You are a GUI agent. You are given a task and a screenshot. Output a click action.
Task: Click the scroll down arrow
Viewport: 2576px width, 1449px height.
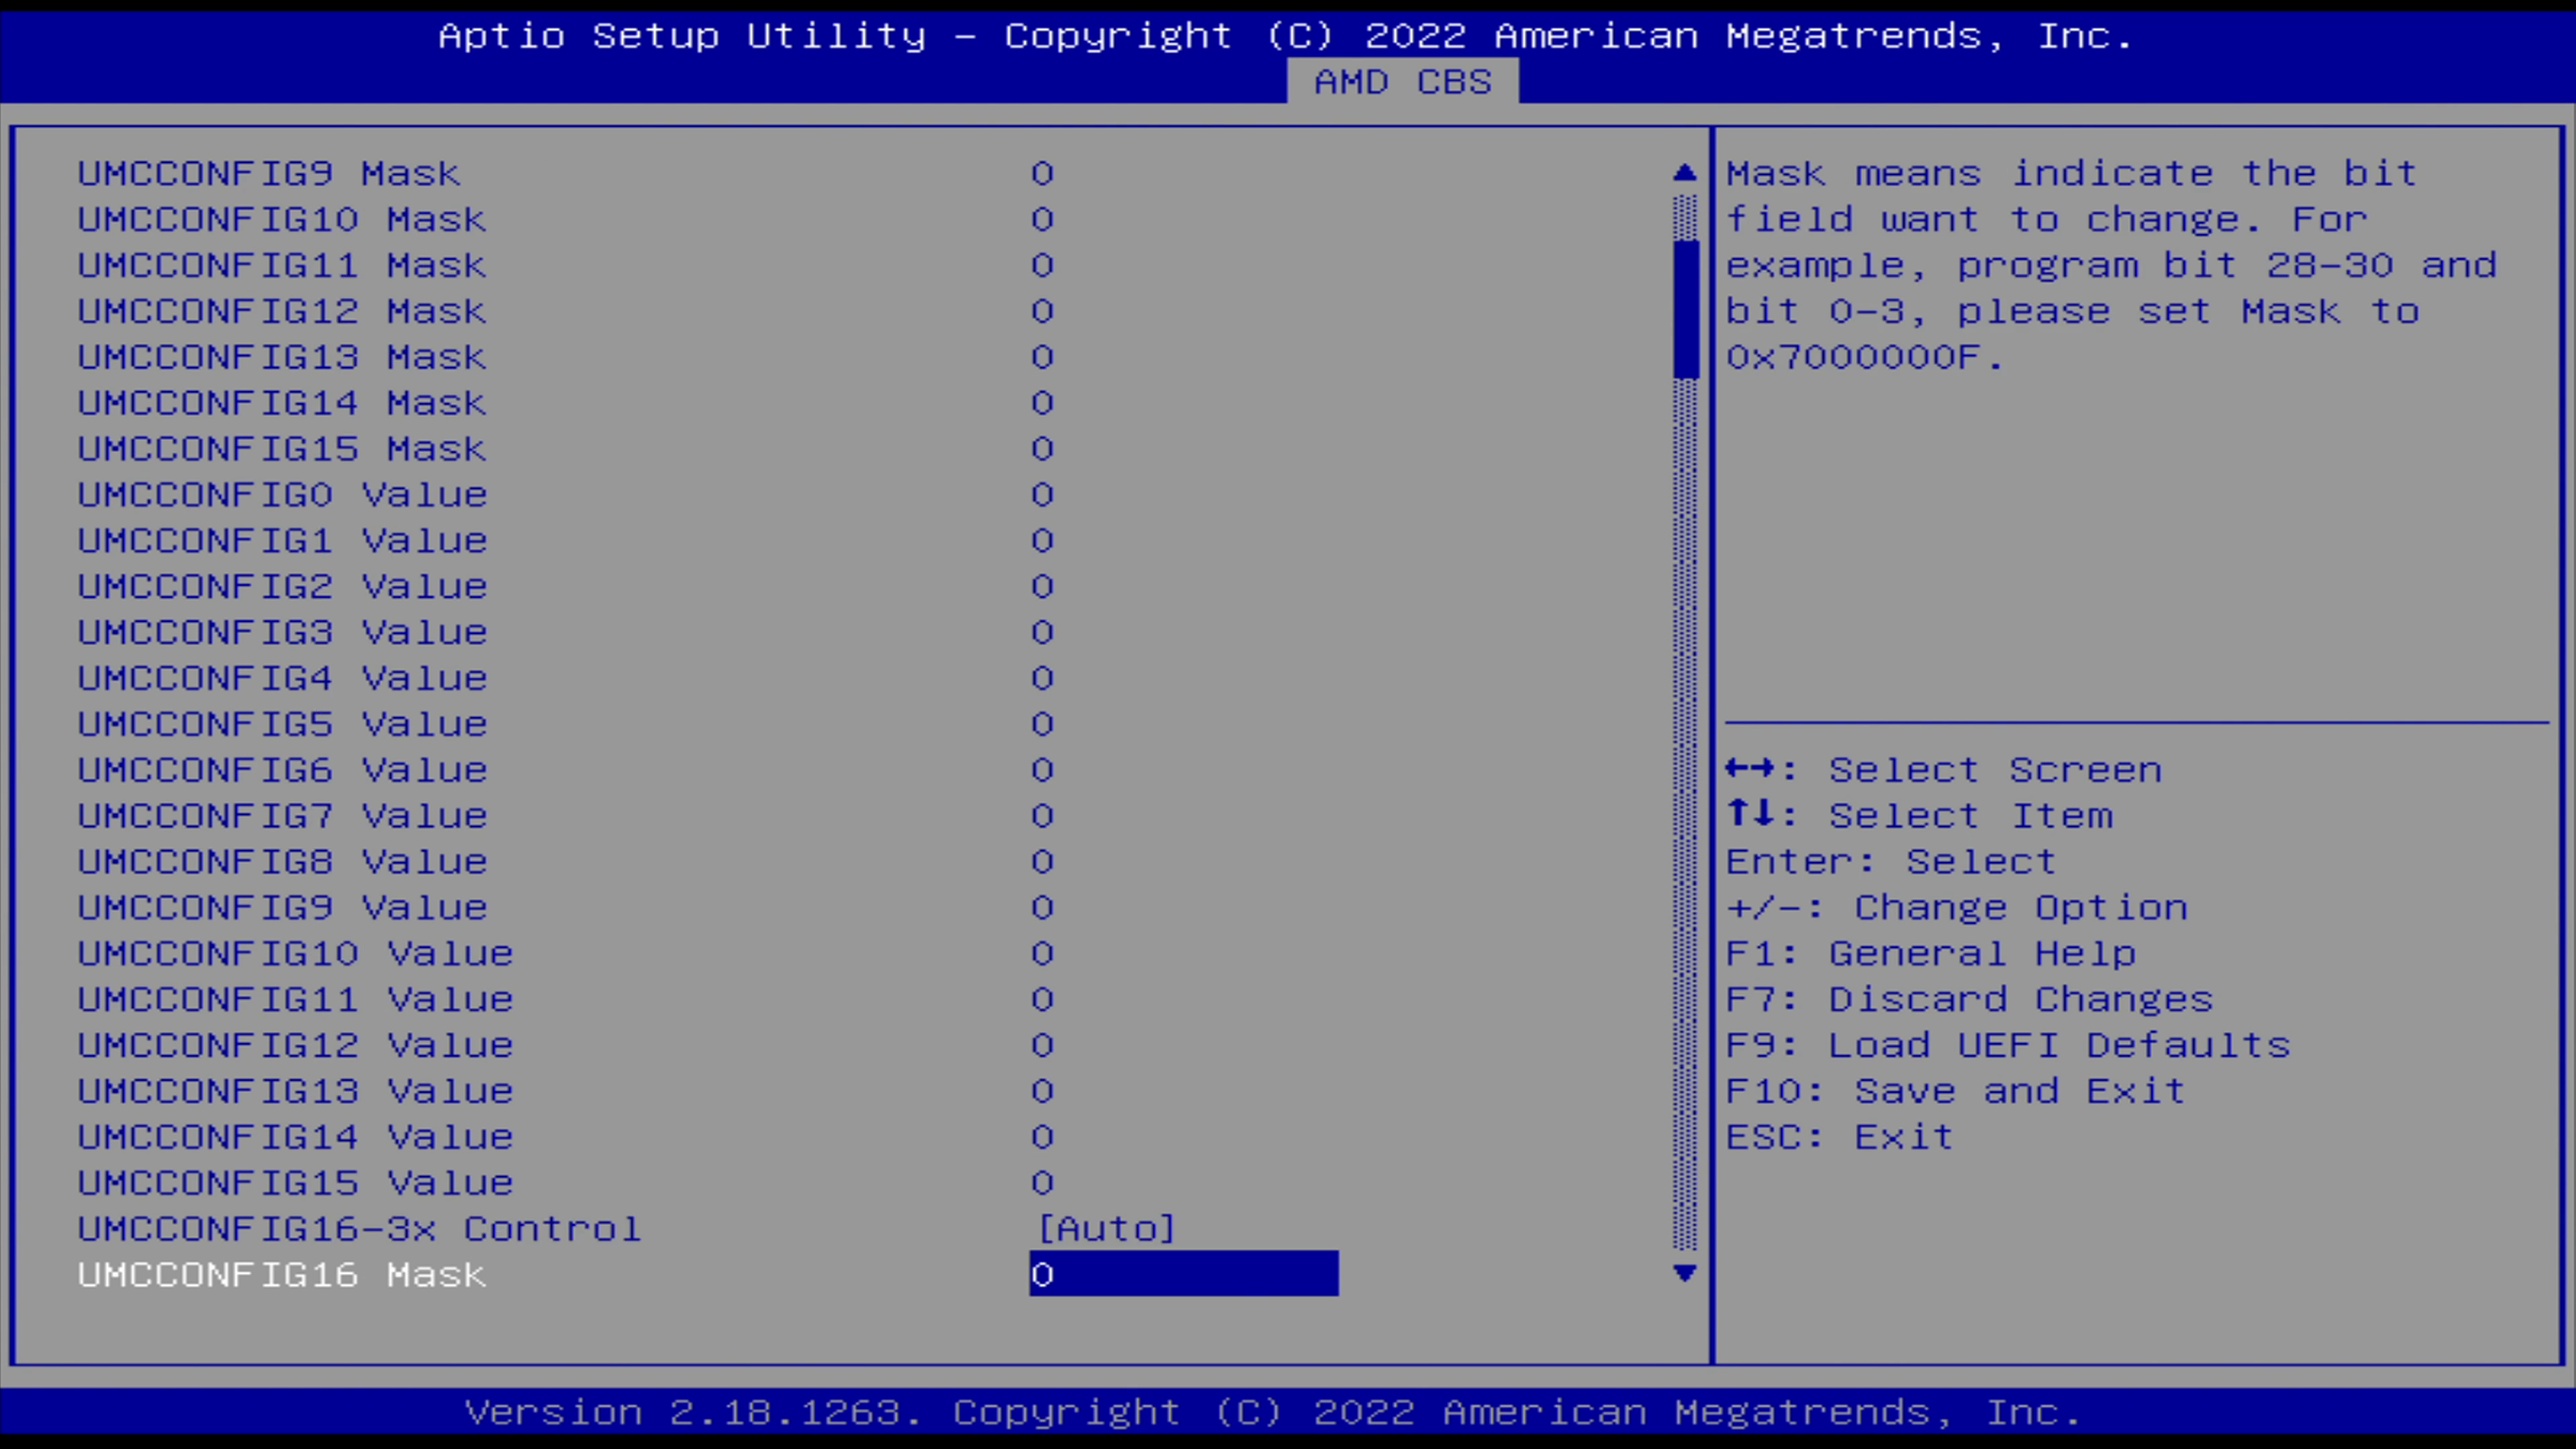[1685, 1273]
